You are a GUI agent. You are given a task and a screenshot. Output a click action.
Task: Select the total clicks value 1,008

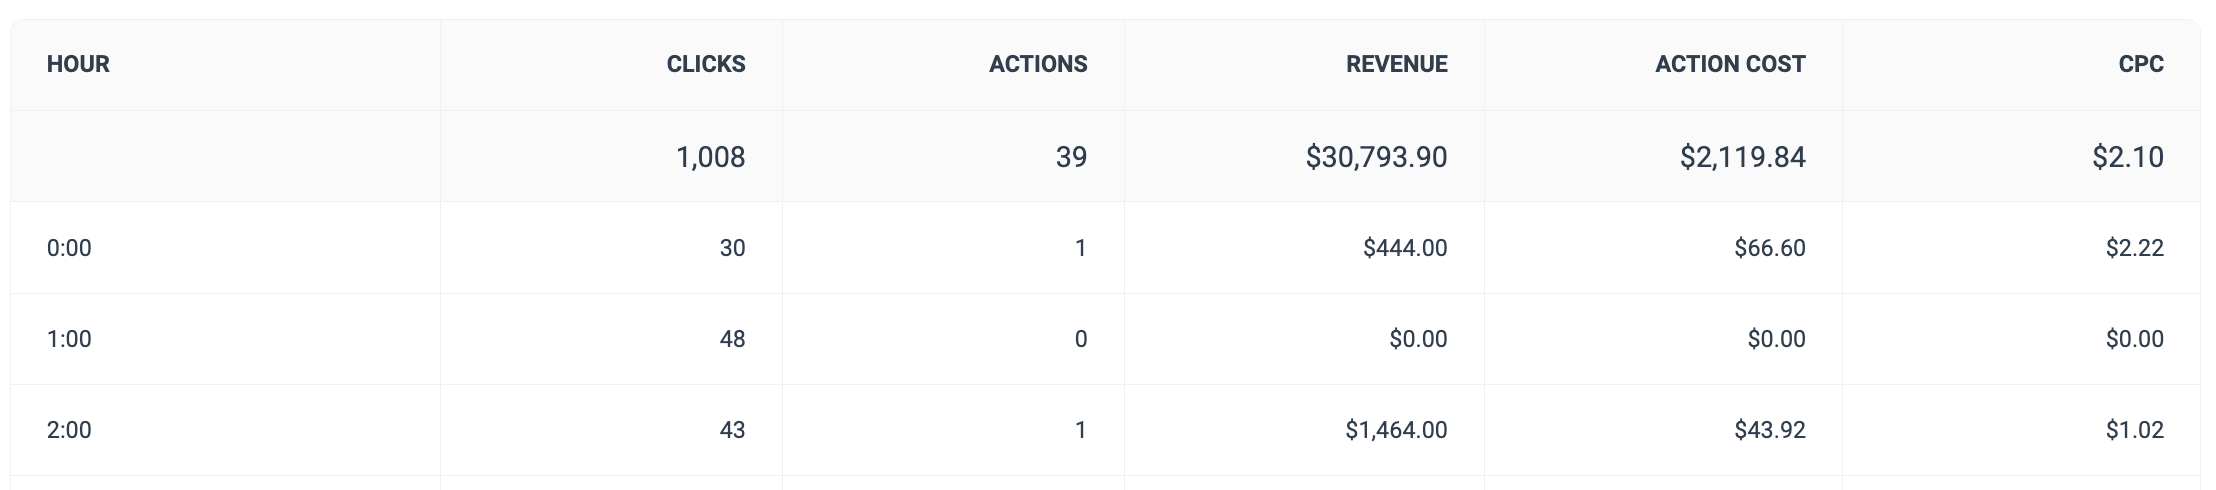710,157
